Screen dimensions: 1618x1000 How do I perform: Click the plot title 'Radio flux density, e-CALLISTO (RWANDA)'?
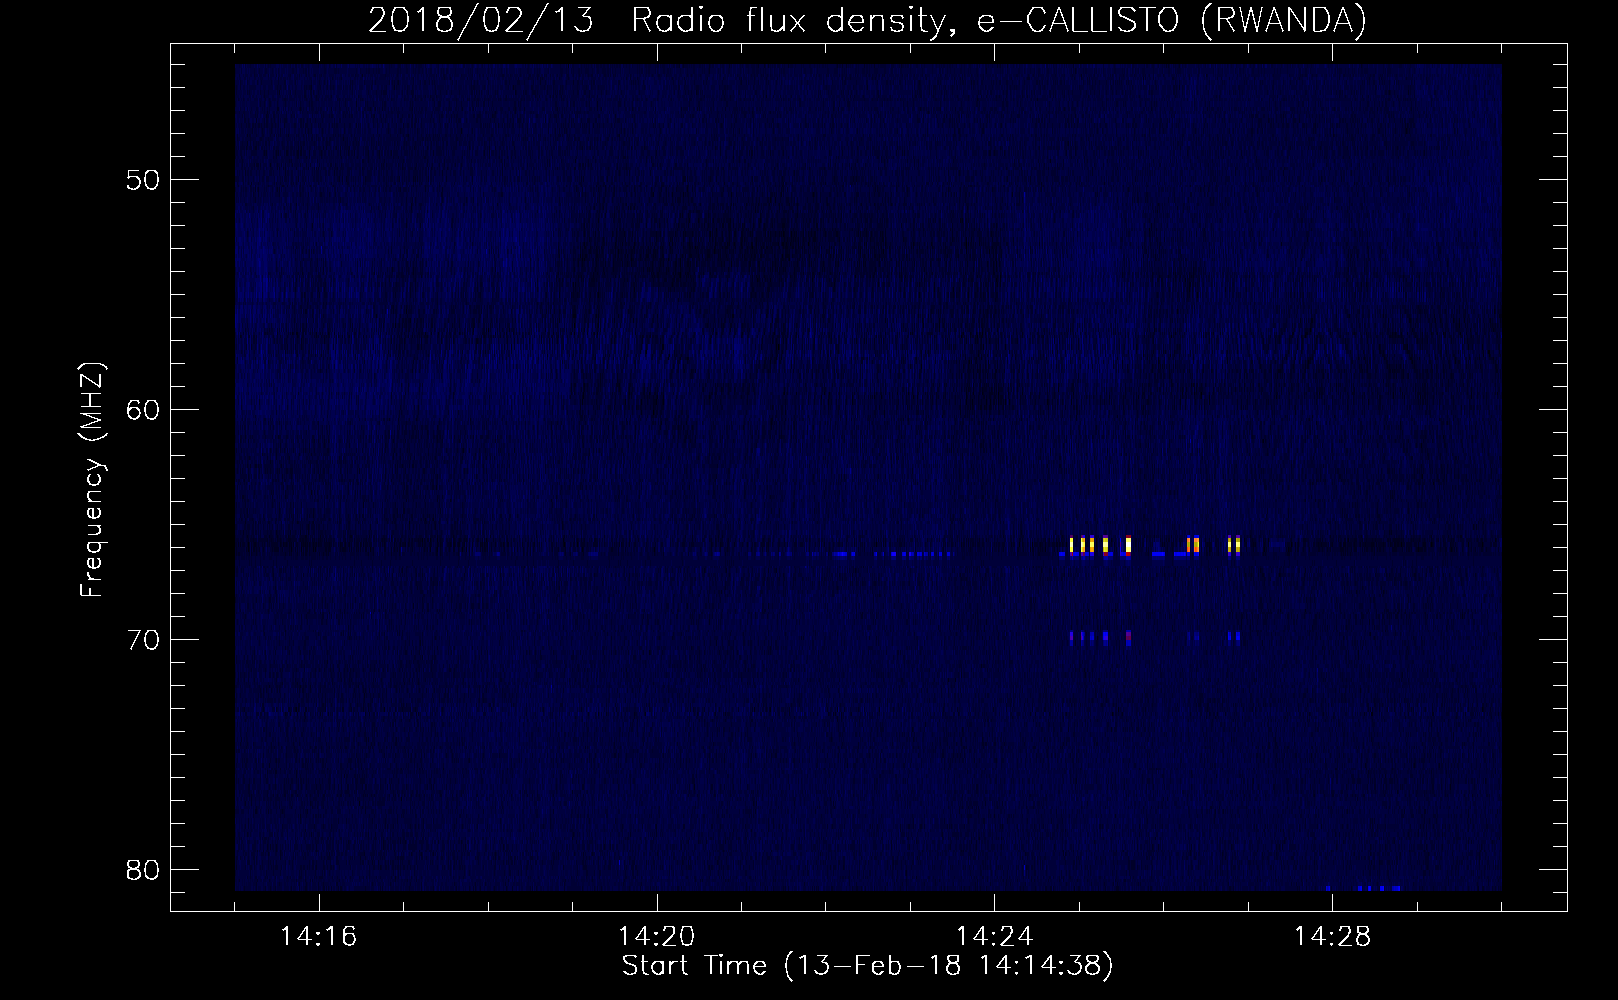pos(999,20)
